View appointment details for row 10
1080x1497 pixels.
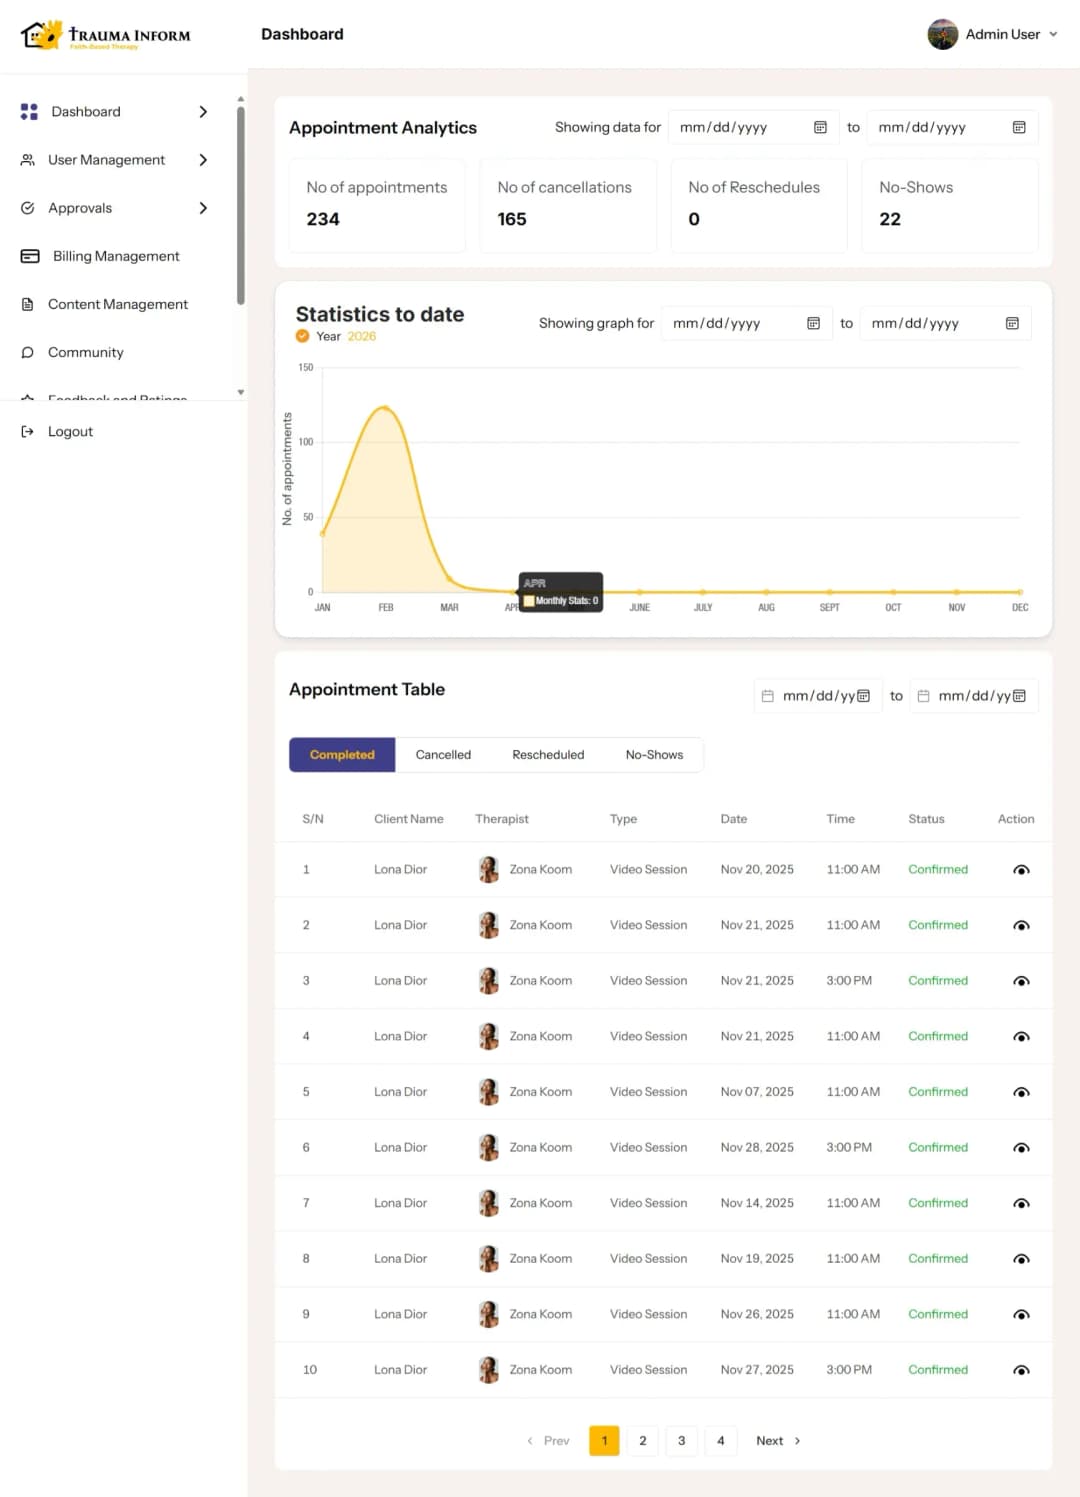1021,1370
